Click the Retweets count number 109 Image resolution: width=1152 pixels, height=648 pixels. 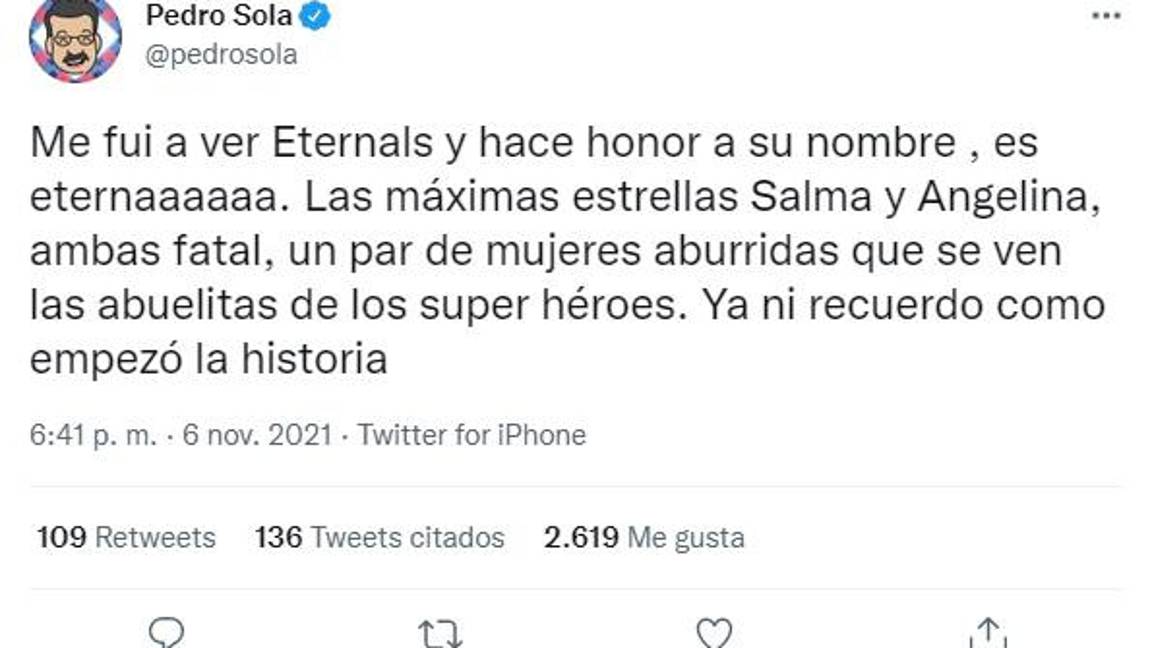62,536
